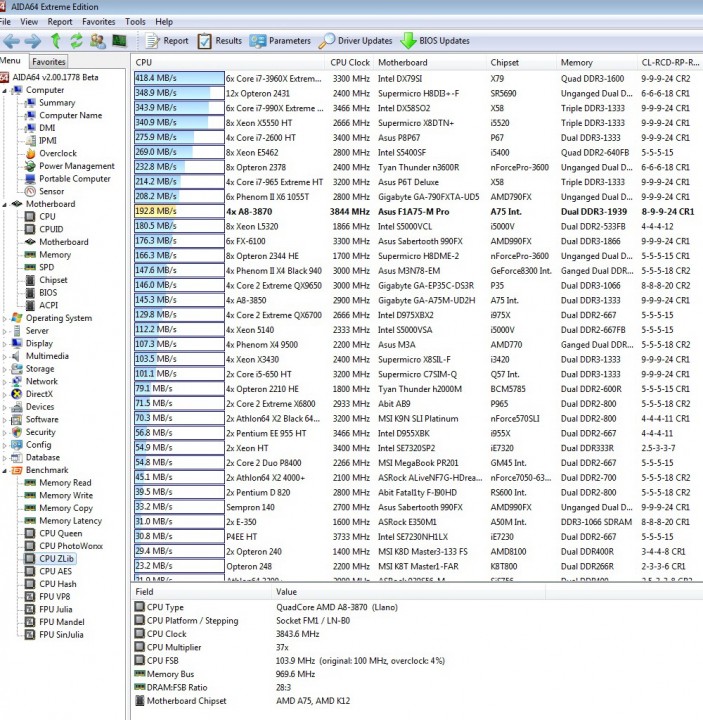
Task: Select the Overclock tree item
Action: pyautogui.click(x=58, y=153)
